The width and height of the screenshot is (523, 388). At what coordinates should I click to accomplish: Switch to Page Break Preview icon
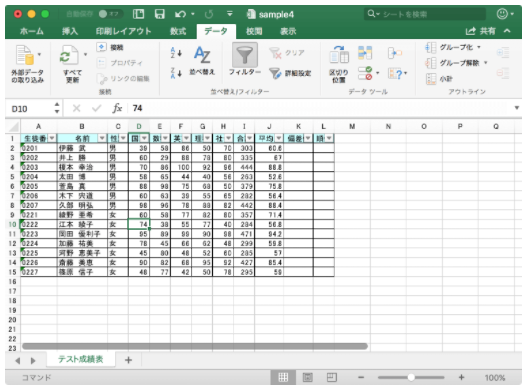332,377
